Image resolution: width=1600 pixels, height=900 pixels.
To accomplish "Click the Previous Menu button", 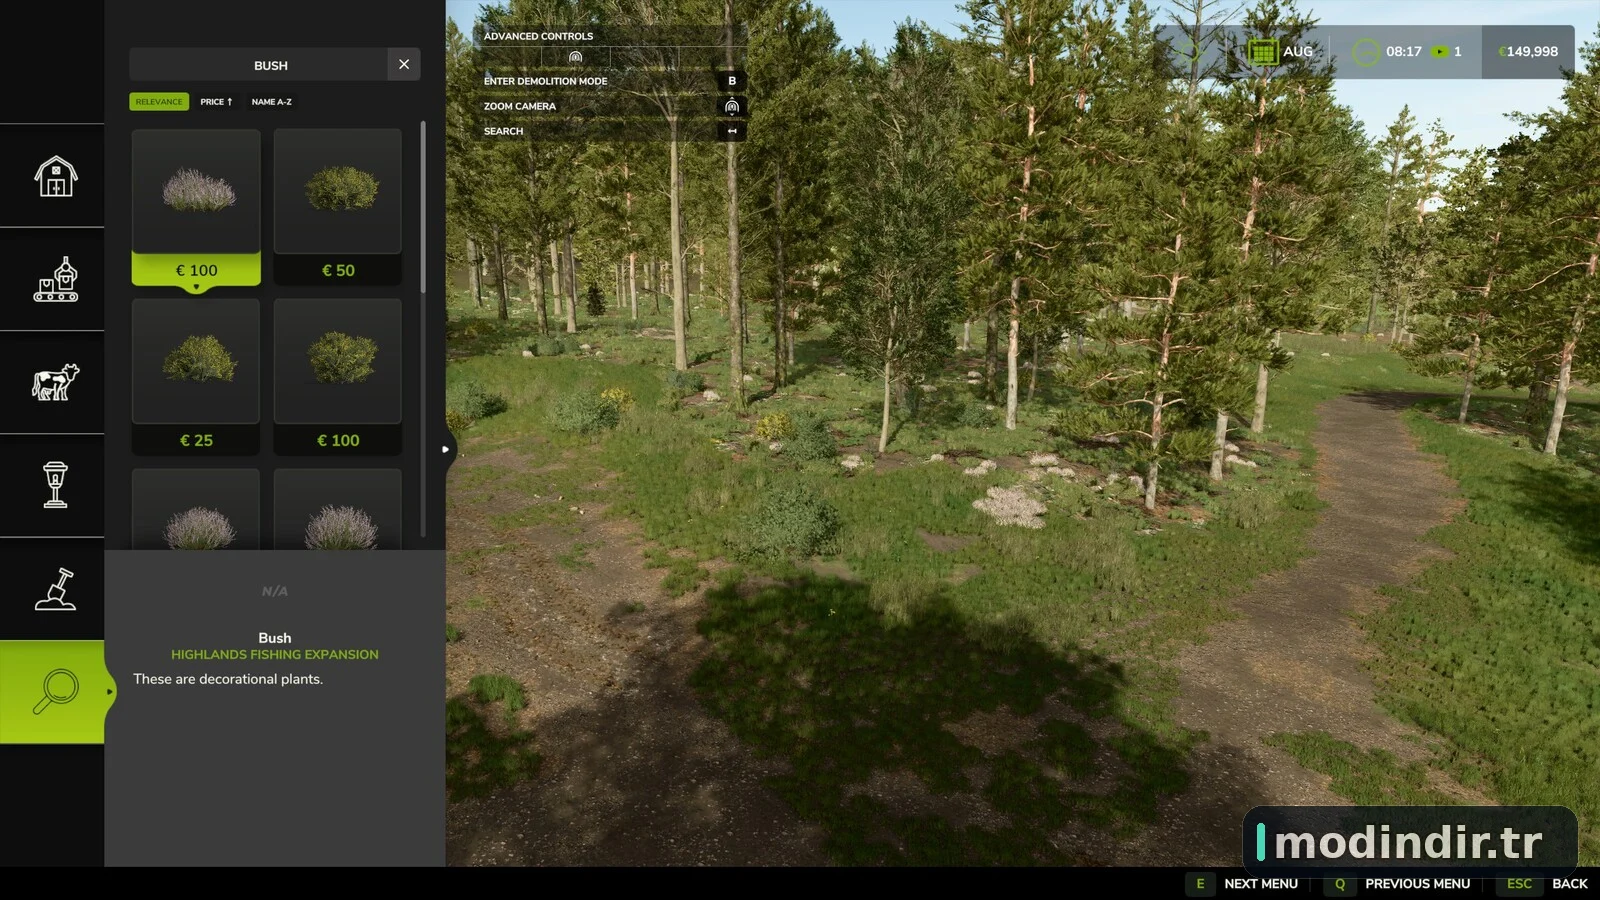I will [1418, 884].
